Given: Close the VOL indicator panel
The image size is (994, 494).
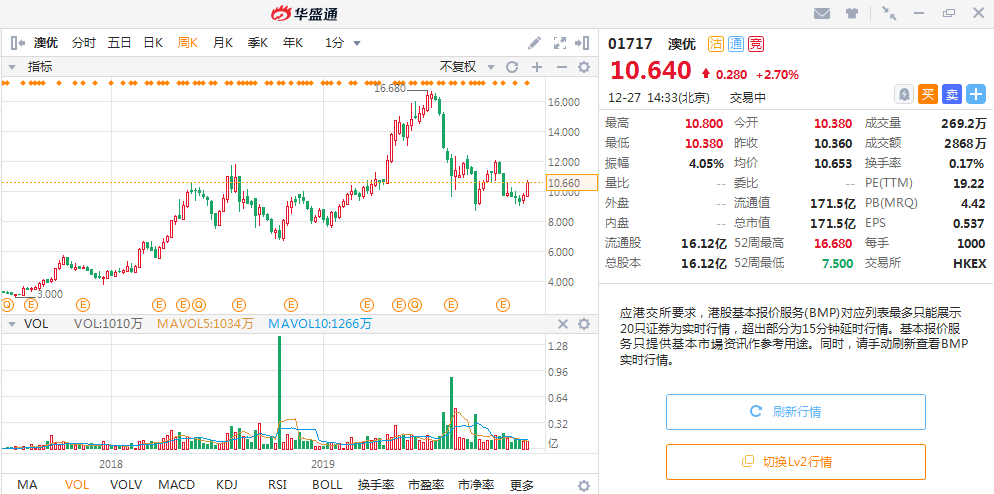Looking at the screenshot, I should click(562, 324).
